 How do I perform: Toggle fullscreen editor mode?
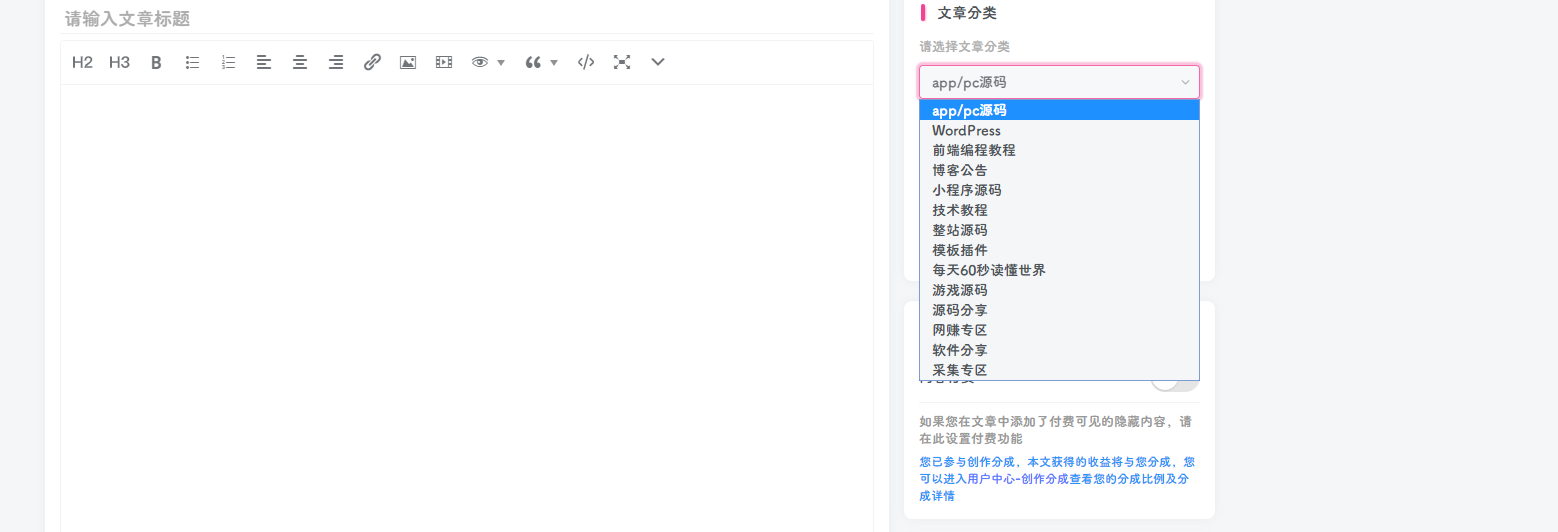[622, 62]
